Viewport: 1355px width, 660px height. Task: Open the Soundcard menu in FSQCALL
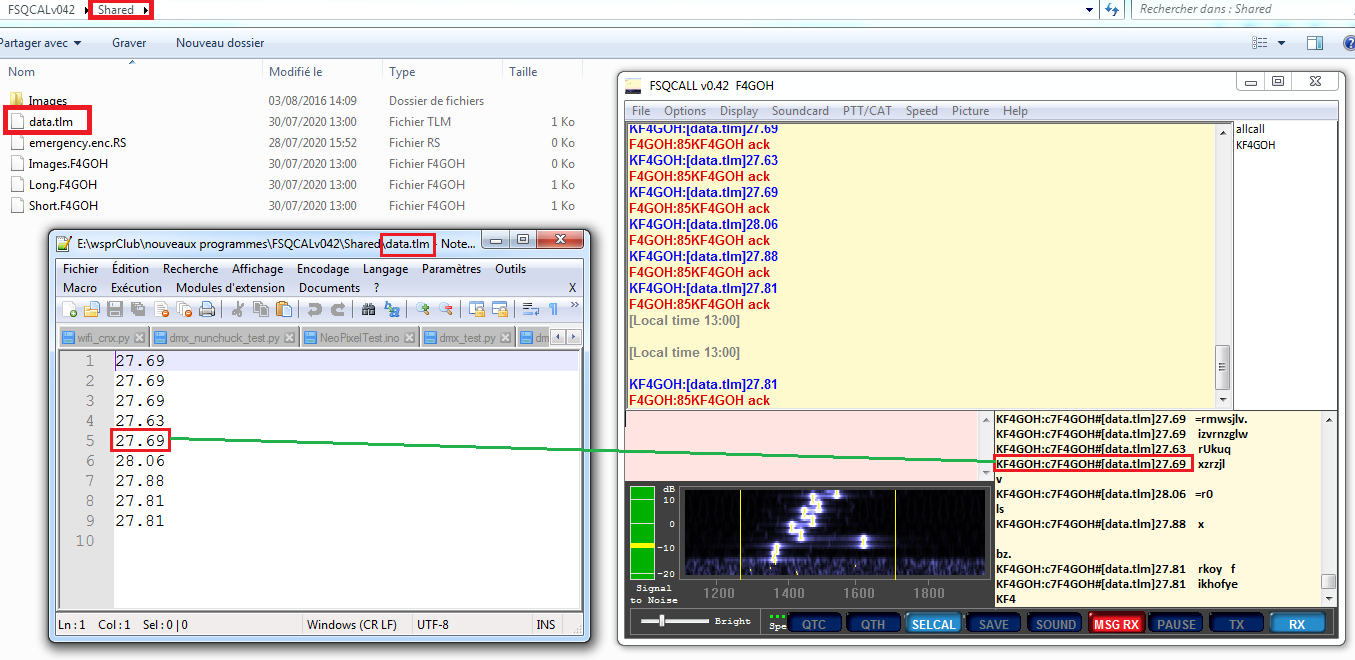800,111
